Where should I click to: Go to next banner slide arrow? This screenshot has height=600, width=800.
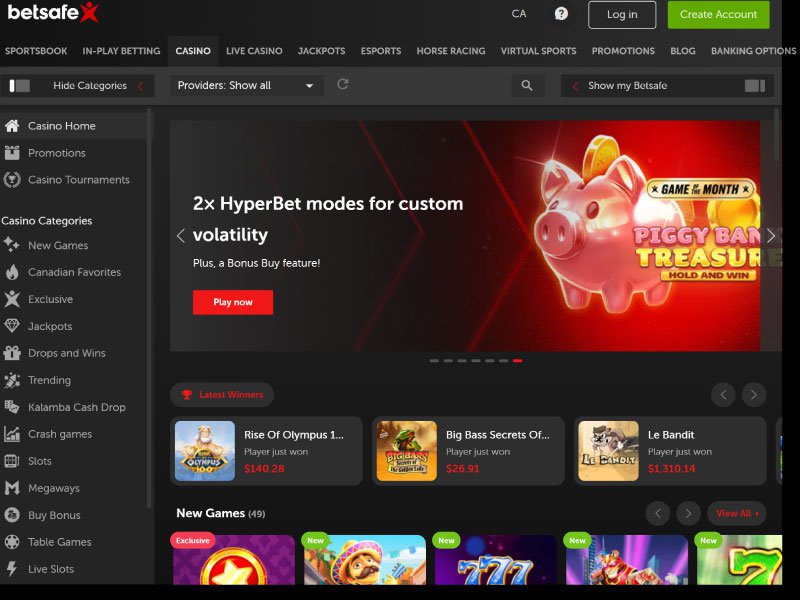(x=771, y=236)
